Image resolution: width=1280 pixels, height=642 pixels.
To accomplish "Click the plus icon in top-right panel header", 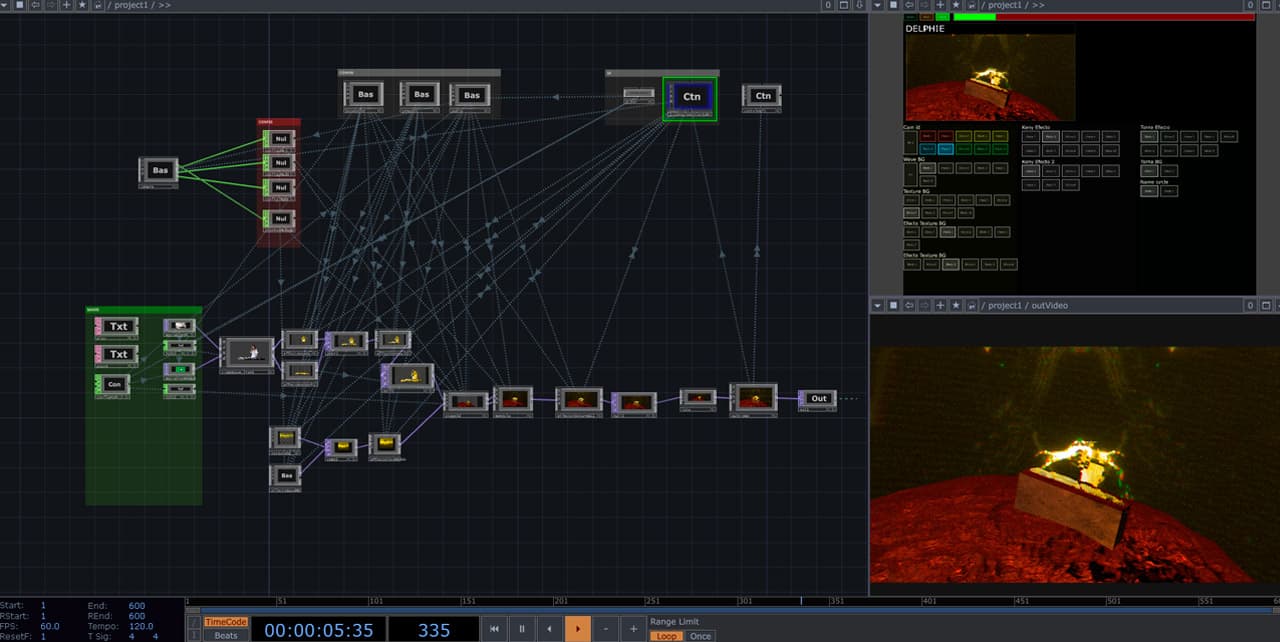I will pos(940,5).
